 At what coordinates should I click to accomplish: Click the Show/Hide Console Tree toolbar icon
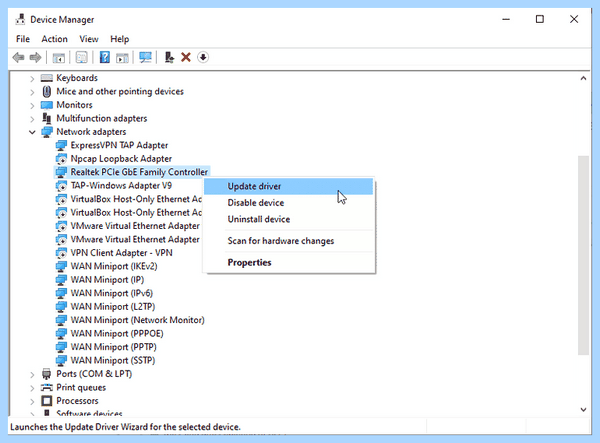[59, 57]
